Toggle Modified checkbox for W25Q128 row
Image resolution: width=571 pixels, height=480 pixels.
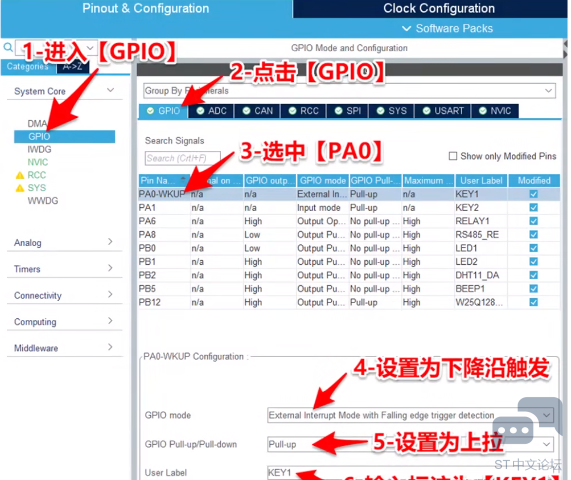533,302
